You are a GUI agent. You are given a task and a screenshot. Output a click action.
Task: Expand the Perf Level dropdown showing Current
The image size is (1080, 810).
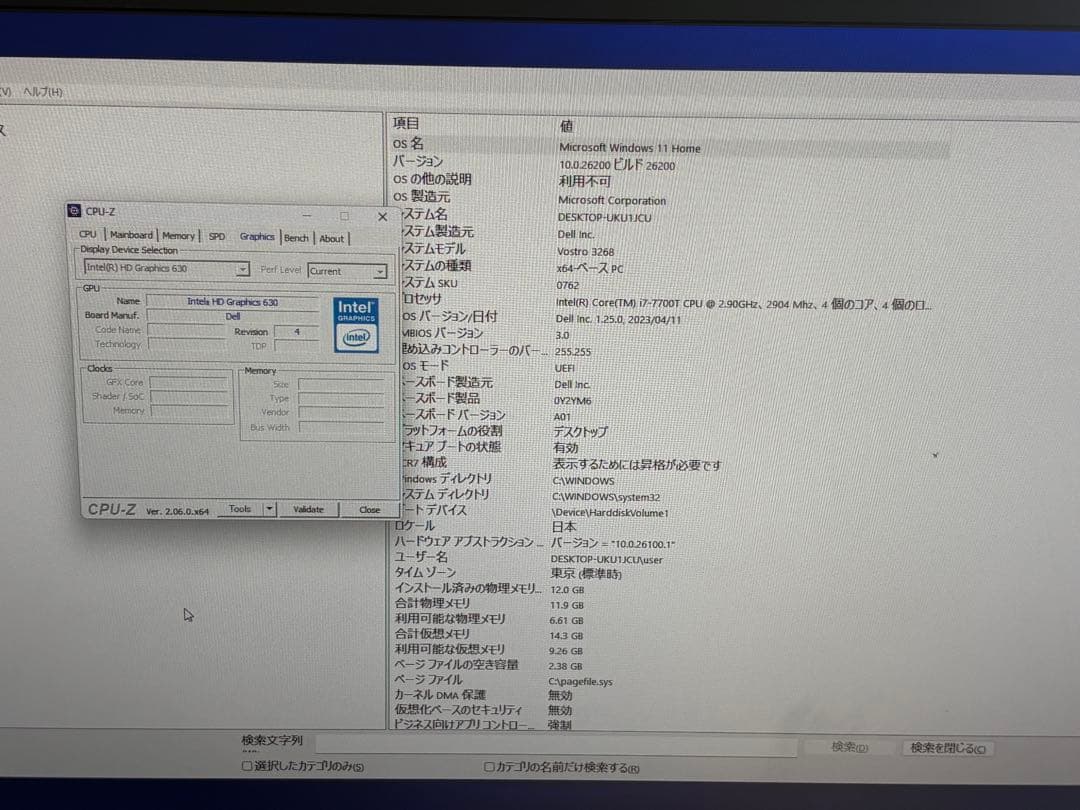380,270
